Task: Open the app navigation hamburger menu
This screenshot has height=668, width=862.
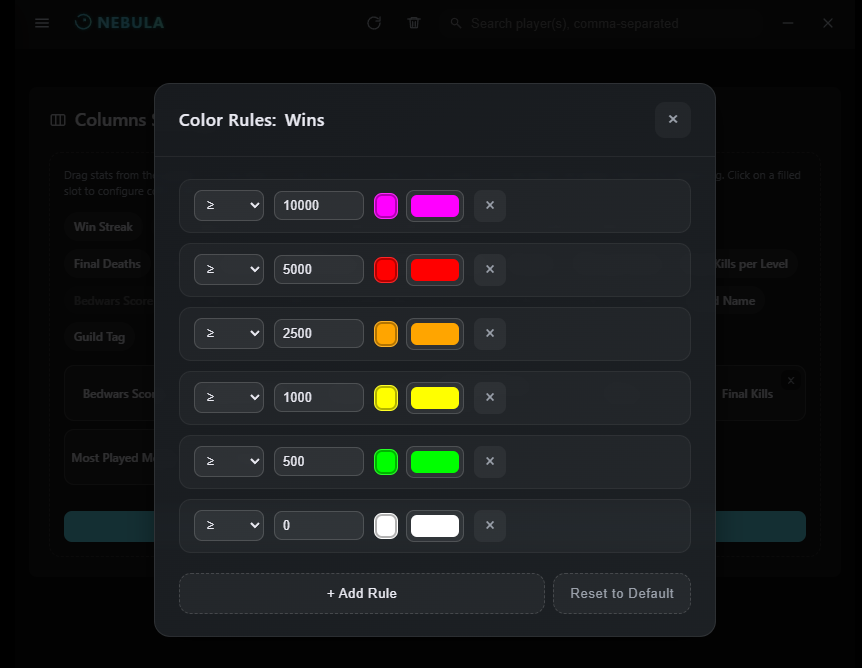Action: click(x=41, y=23)
